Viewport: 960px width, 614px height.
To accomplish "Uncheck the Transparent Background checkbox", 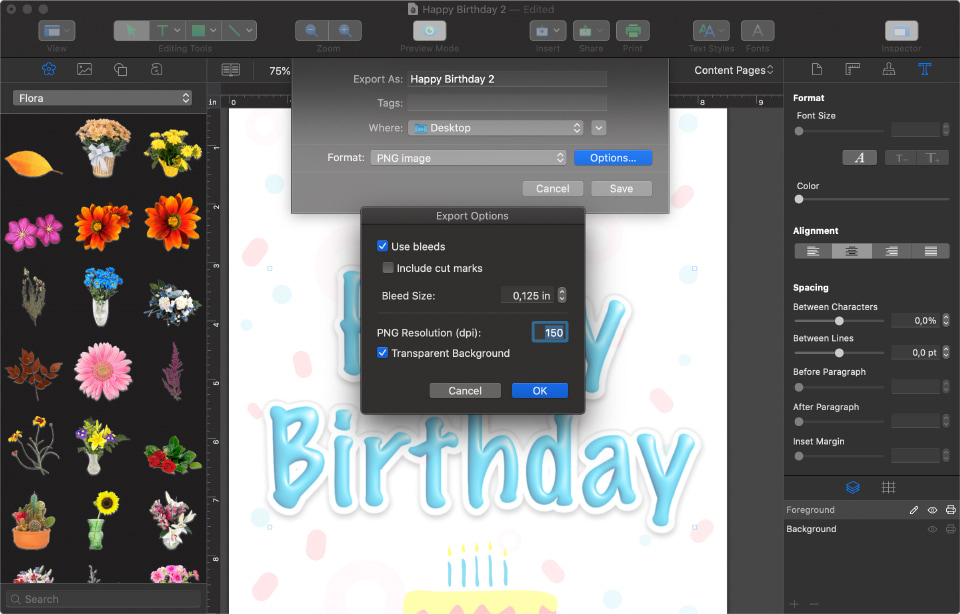I will [383, 353].
